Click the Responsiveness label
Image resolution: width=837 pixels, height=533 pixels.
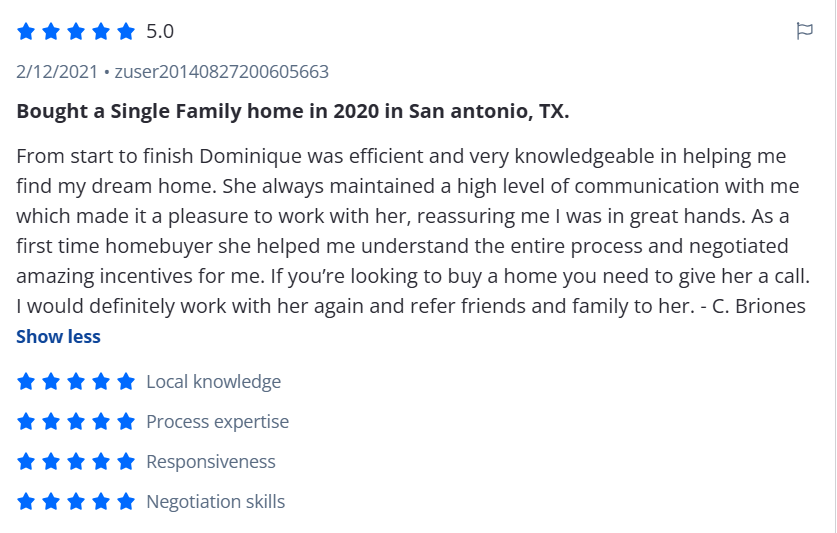(210, 462)
